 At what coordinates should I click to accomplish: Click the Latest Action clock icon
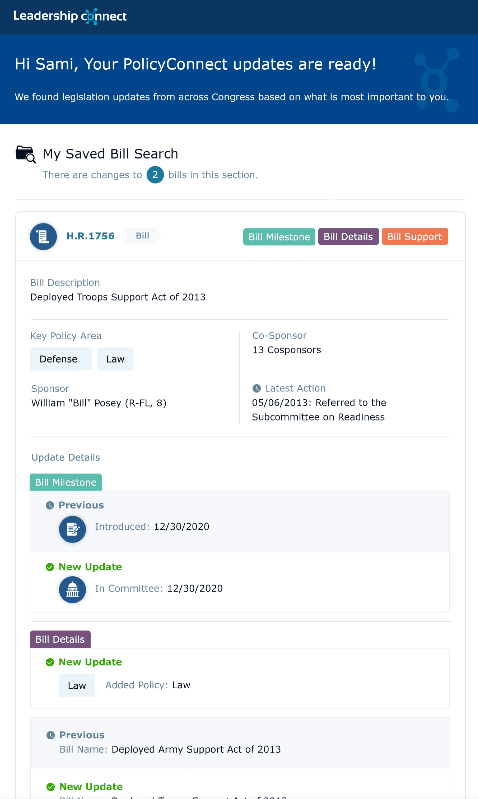click(257, 388)
